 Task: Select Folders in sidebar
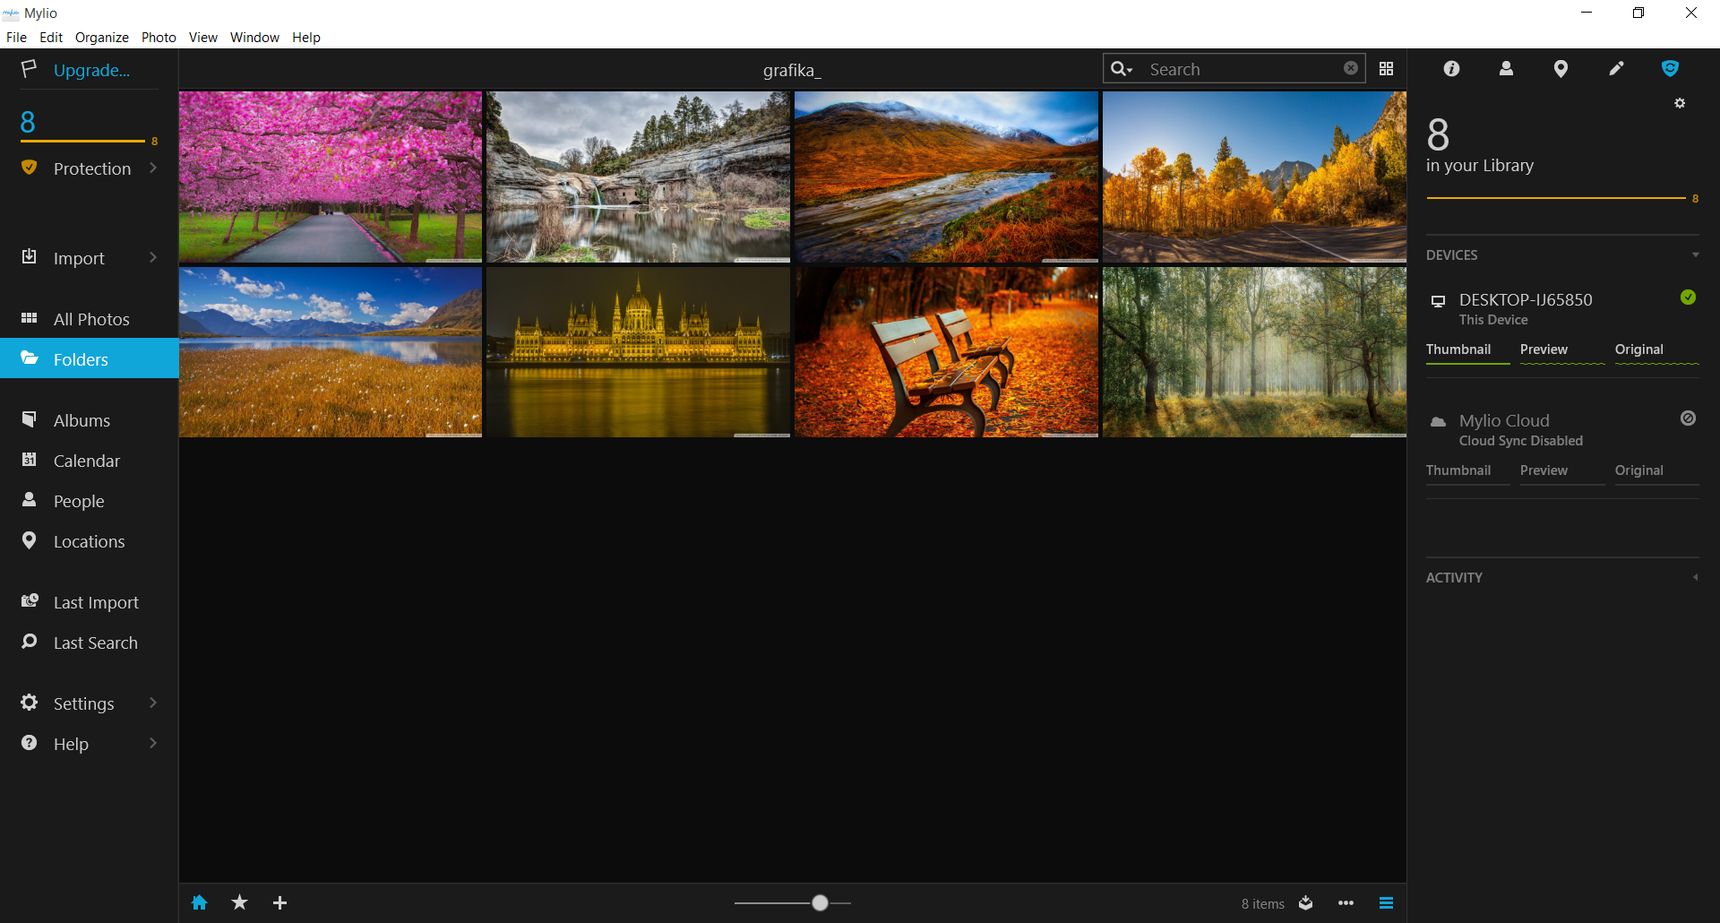(x=89, y=359)
